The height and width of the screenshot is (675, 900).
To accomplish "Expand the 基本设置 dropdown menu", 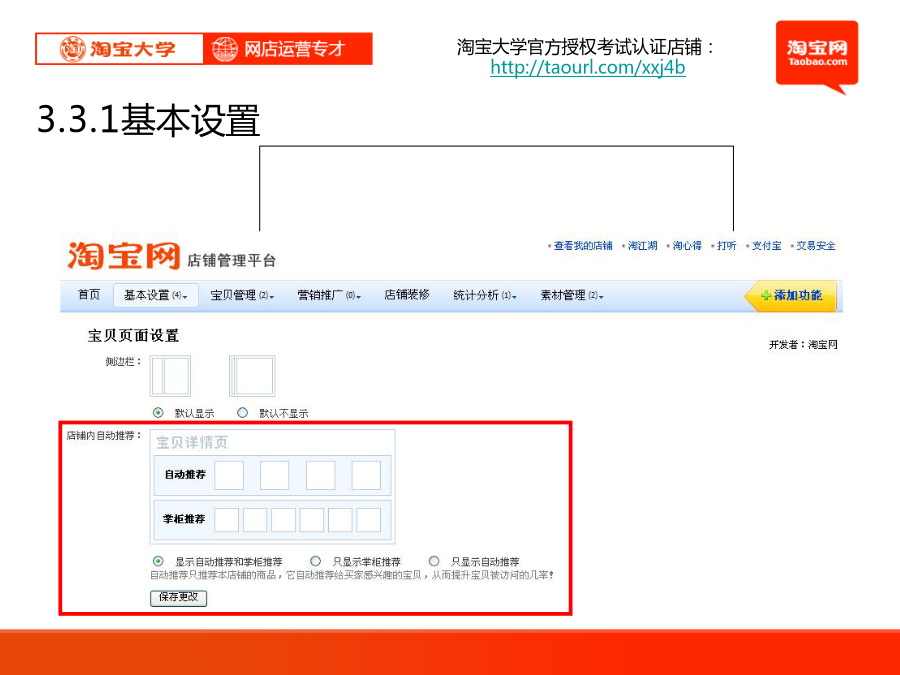I will point(156,295).
